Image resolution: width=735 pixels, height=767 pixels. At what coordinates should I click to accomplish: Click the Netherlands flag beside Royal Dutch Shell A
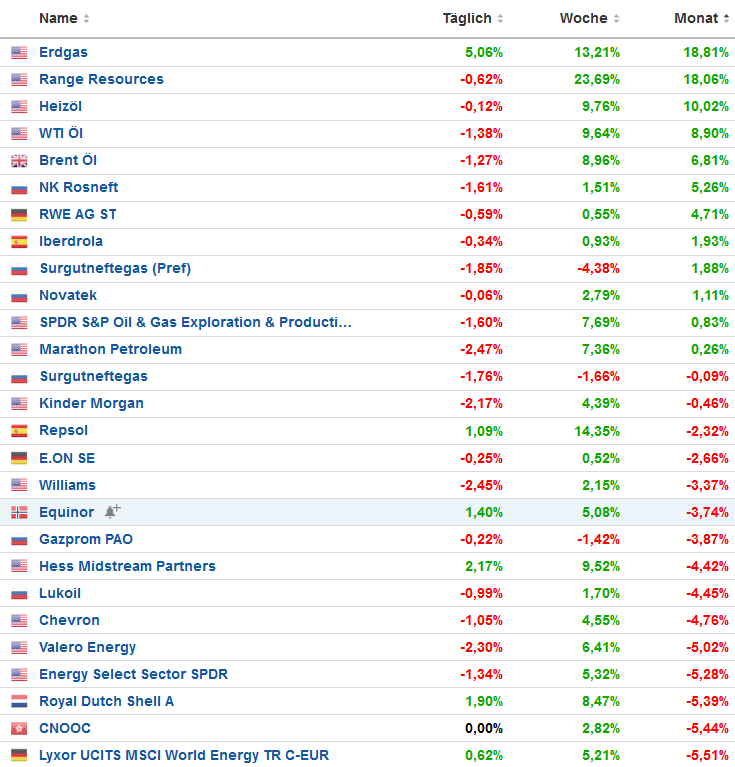pos(19,701)
